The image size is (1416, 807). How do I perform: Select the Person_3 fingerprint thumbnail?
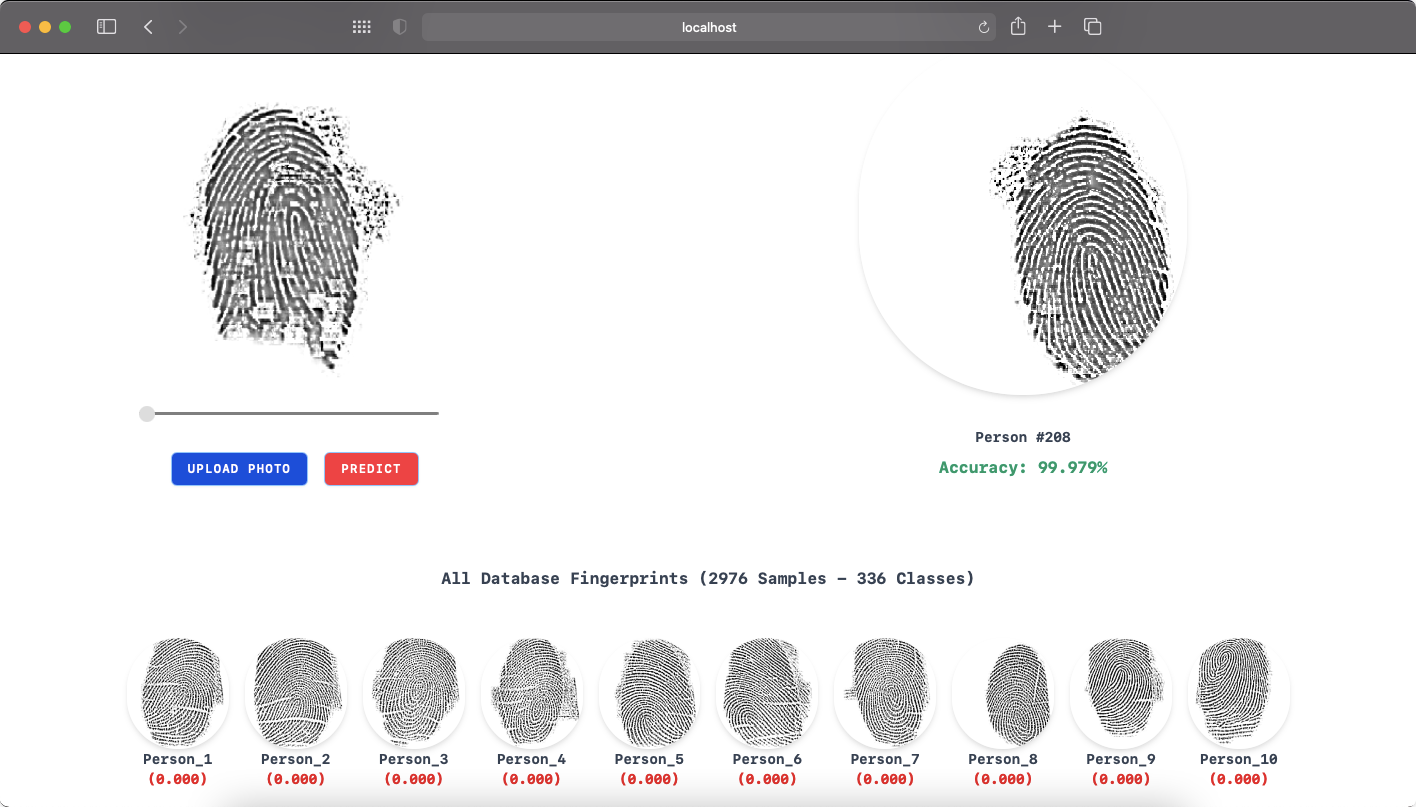click(x=414, y=691)
